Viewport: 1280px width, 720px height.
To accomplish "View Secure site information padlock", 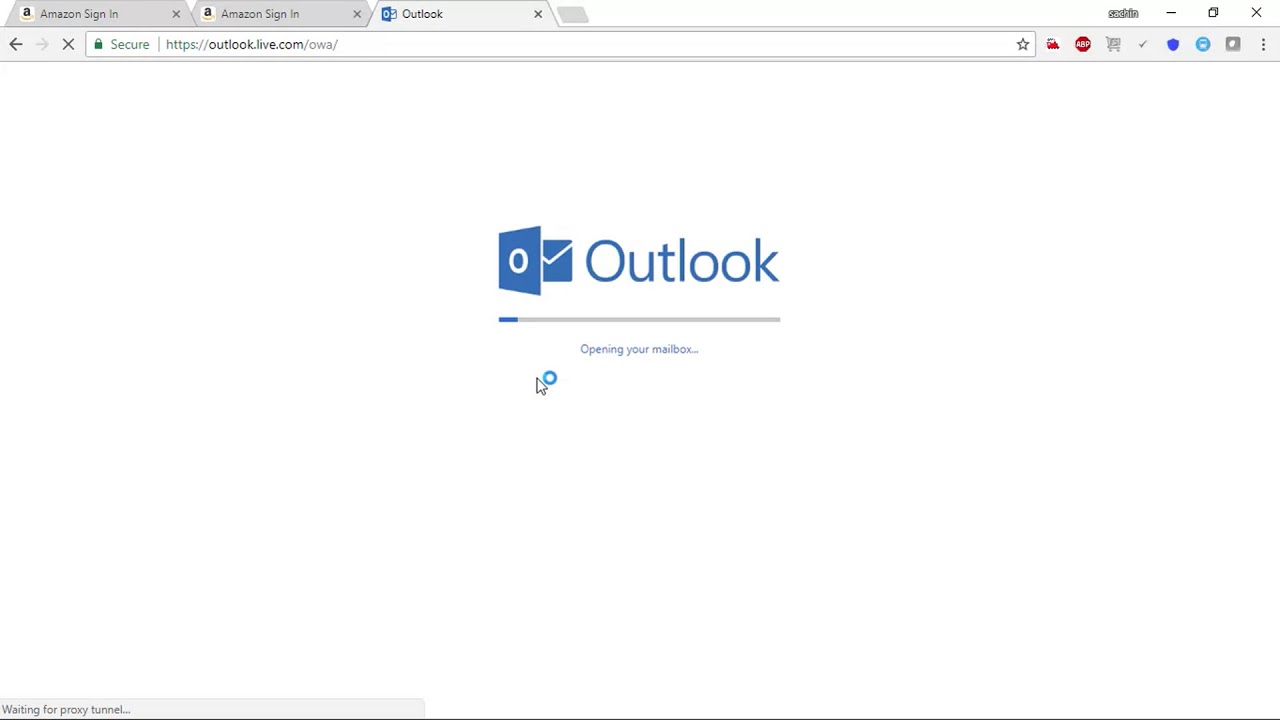I will 121,44.
